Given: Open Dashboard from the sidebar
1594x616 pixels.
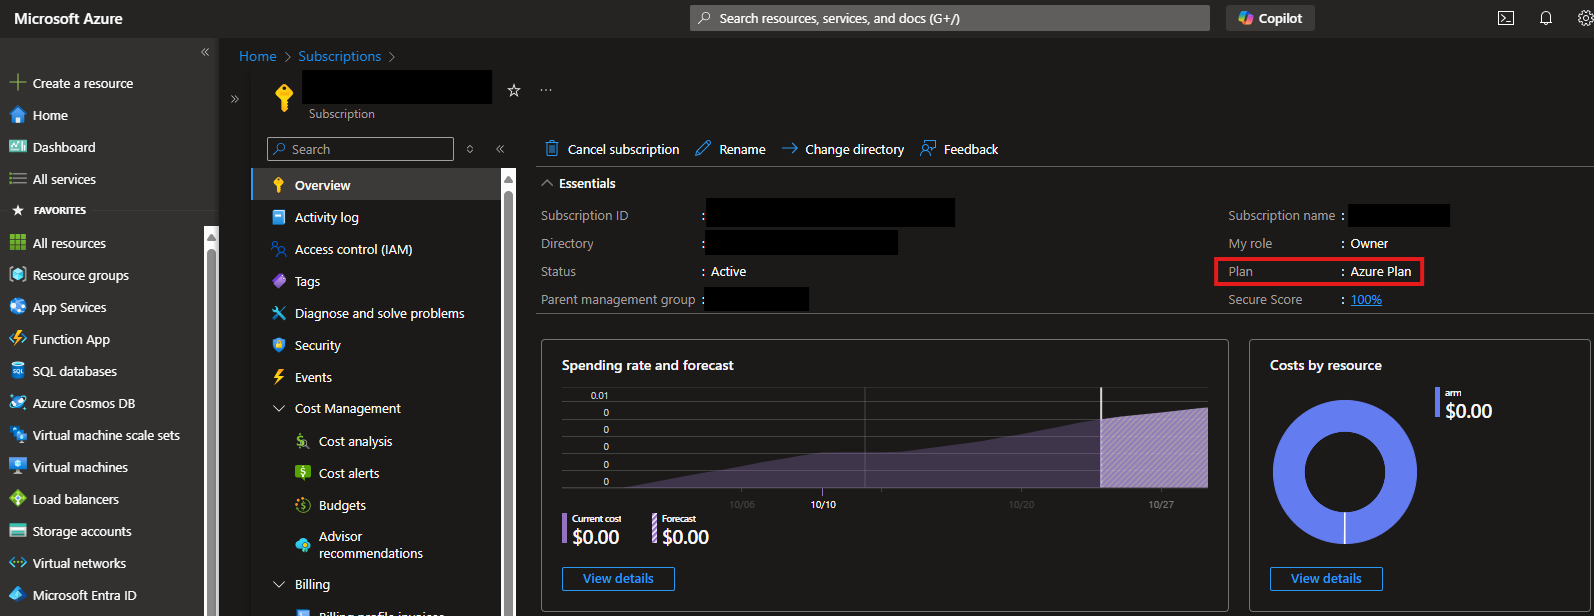Looking at the screenshot, I should (x=64, y=147).
